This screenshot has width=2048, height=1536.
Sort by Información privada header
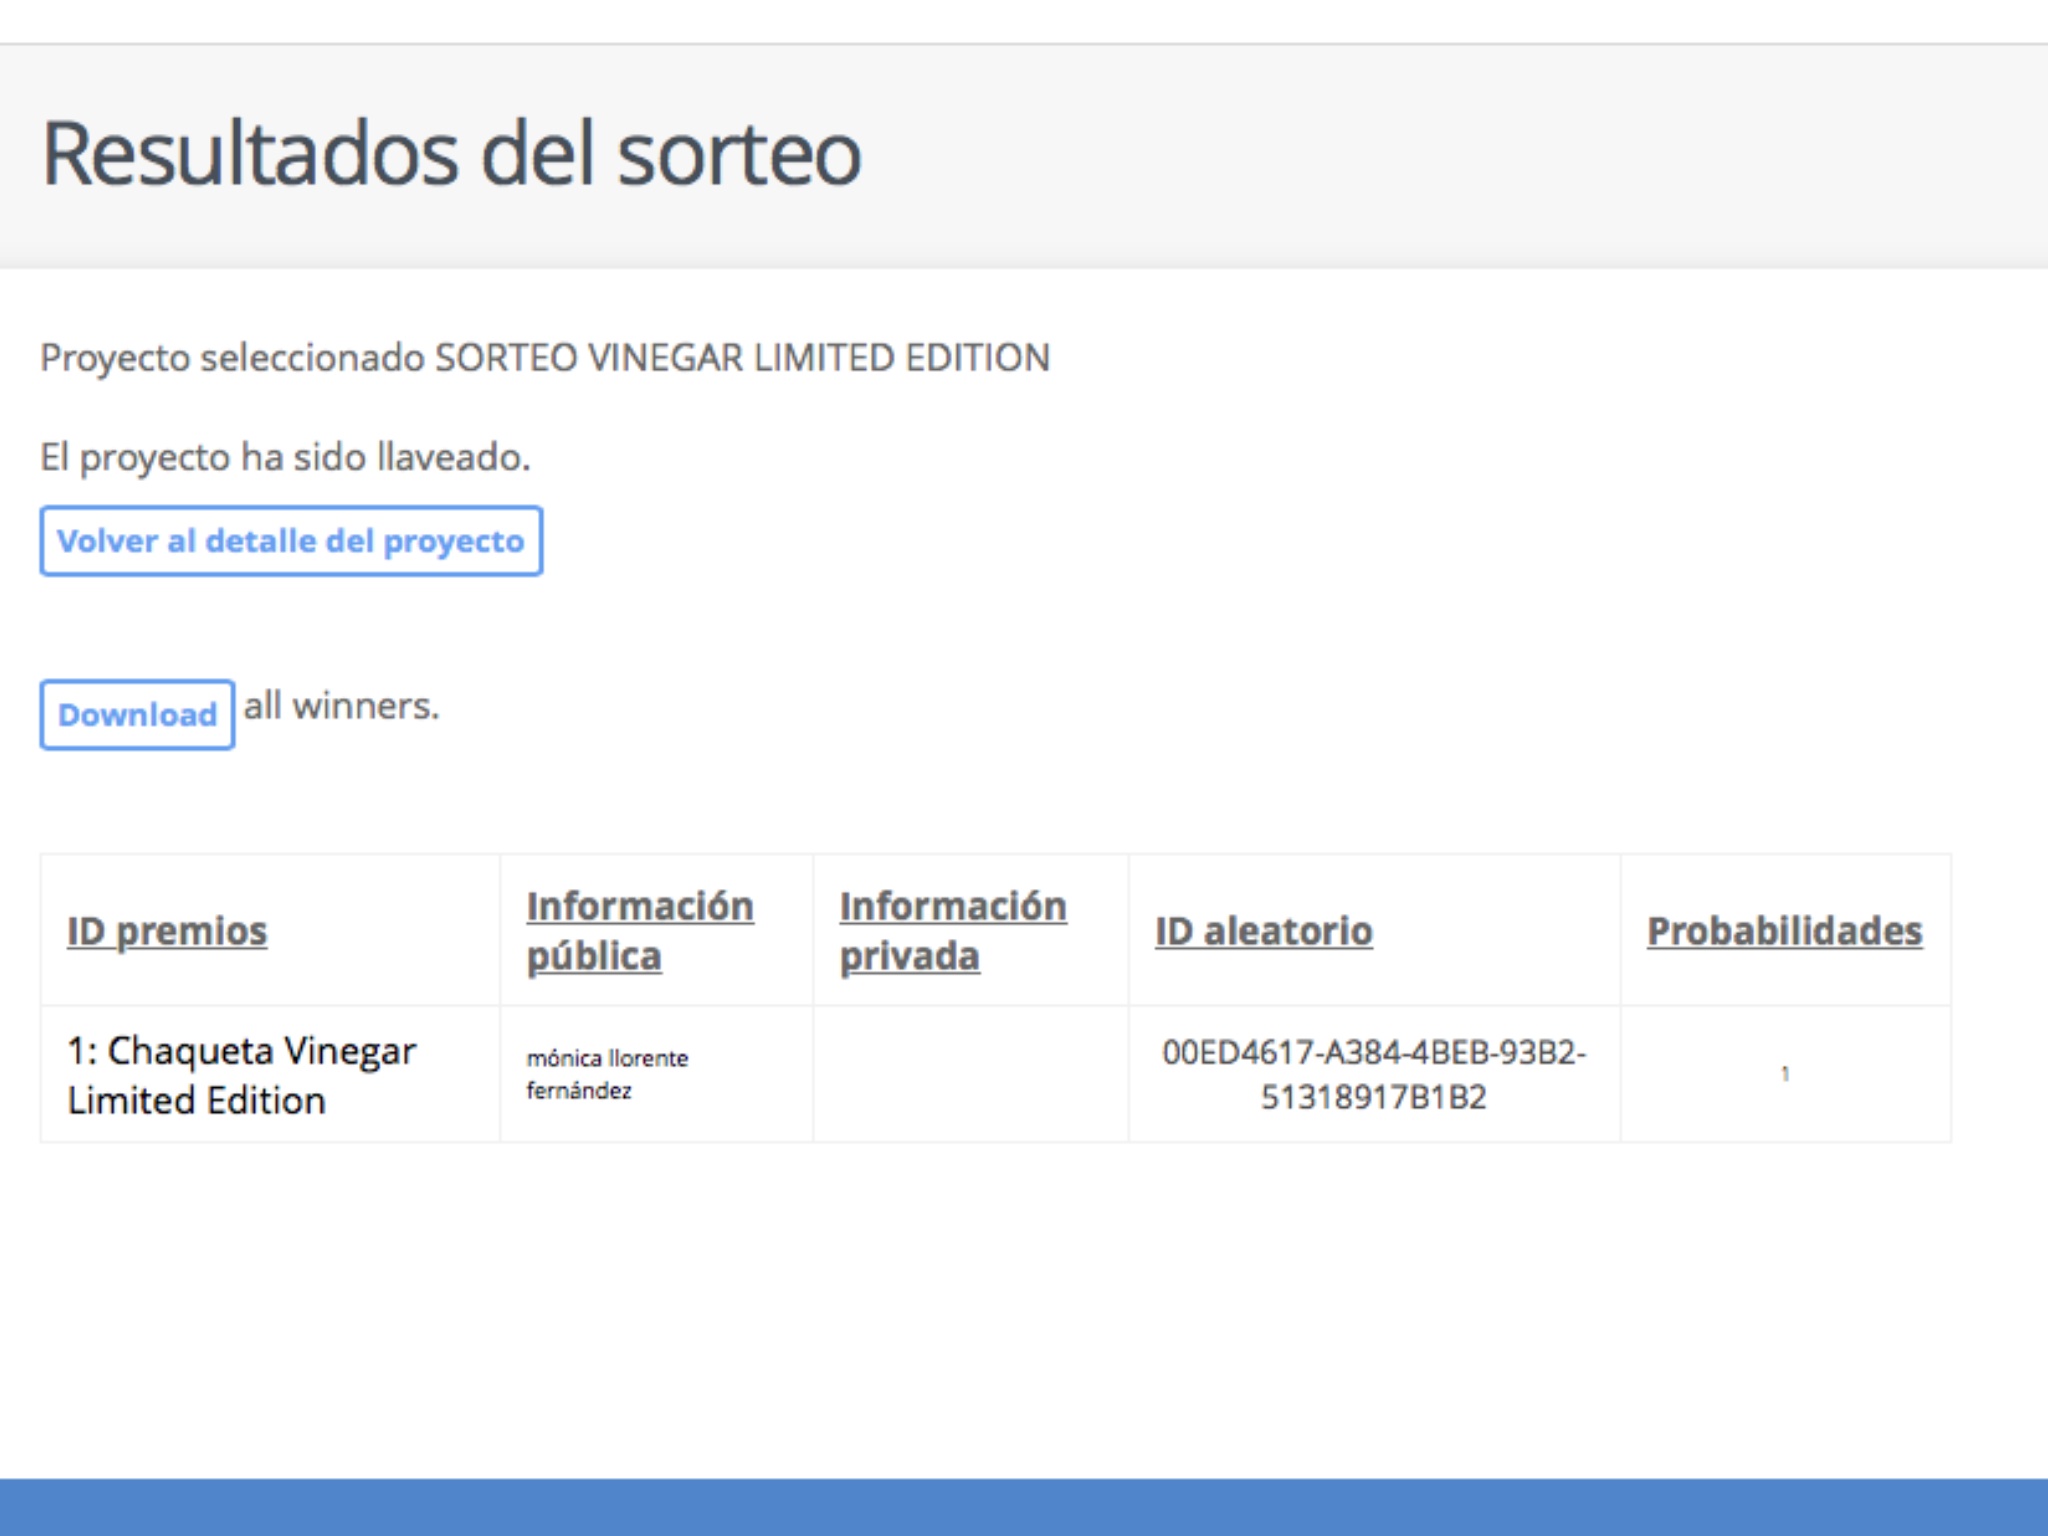pyautogui.click(x=952, y=931)
